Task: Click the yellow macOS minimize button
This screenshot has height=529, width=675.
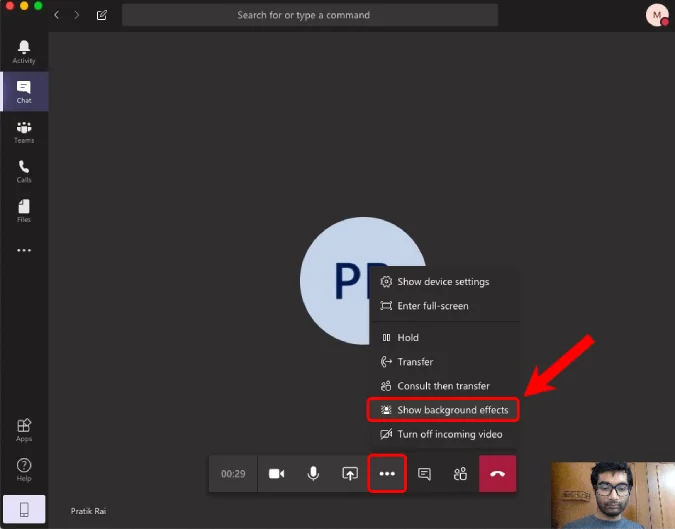Action: [24, 6]
